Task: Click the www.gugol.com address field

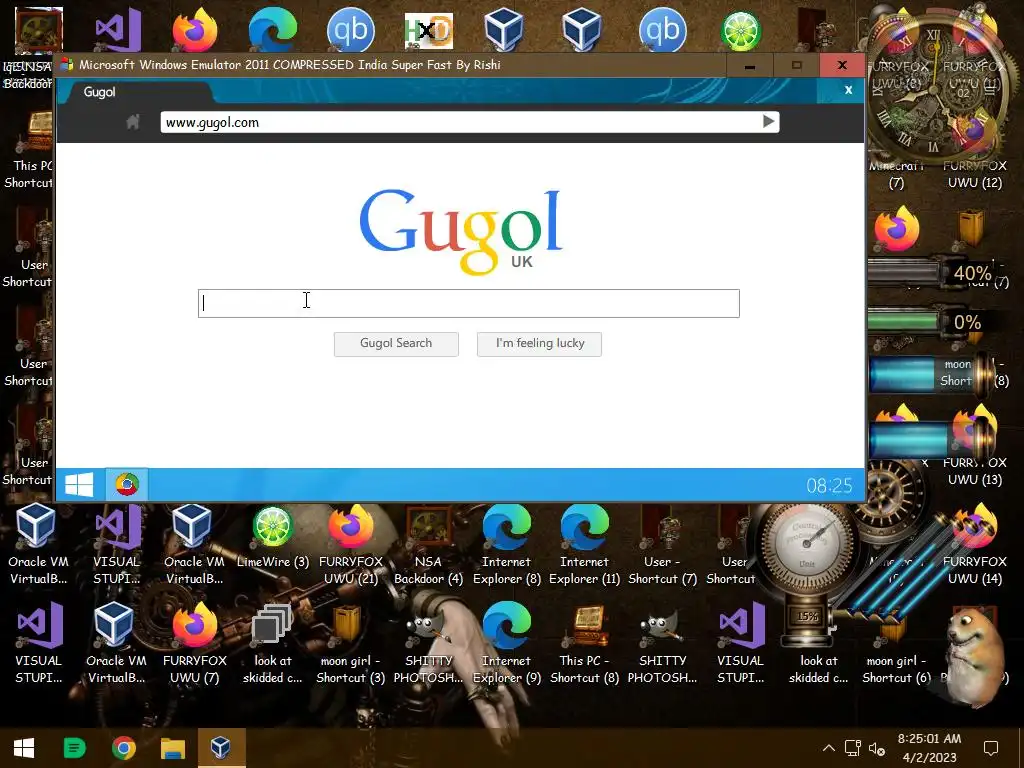Action: click(470, 122)
